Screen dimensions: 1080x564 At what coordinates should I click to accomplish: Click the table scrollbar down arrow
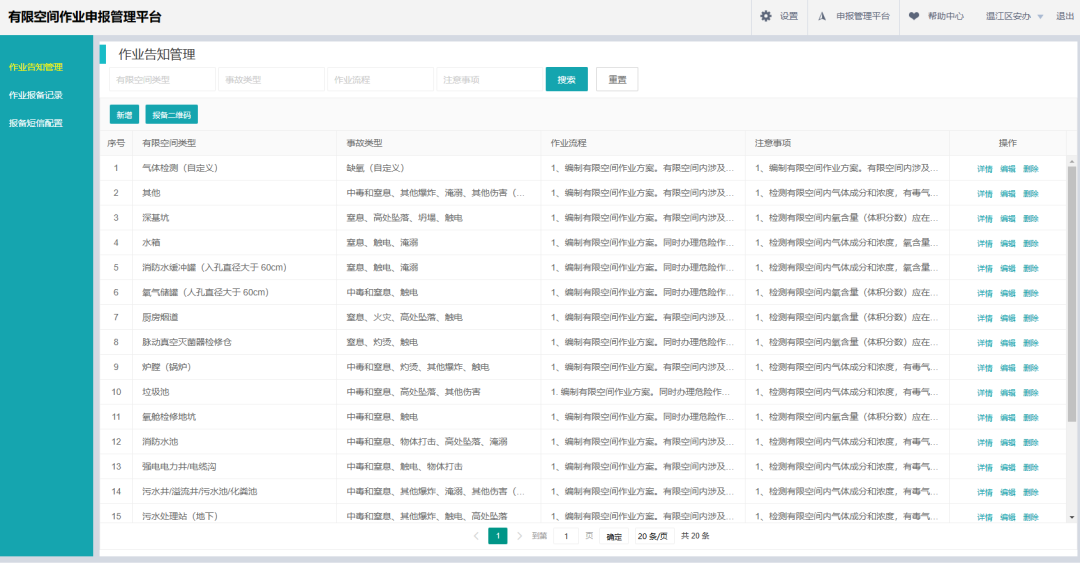point(1072,517)
